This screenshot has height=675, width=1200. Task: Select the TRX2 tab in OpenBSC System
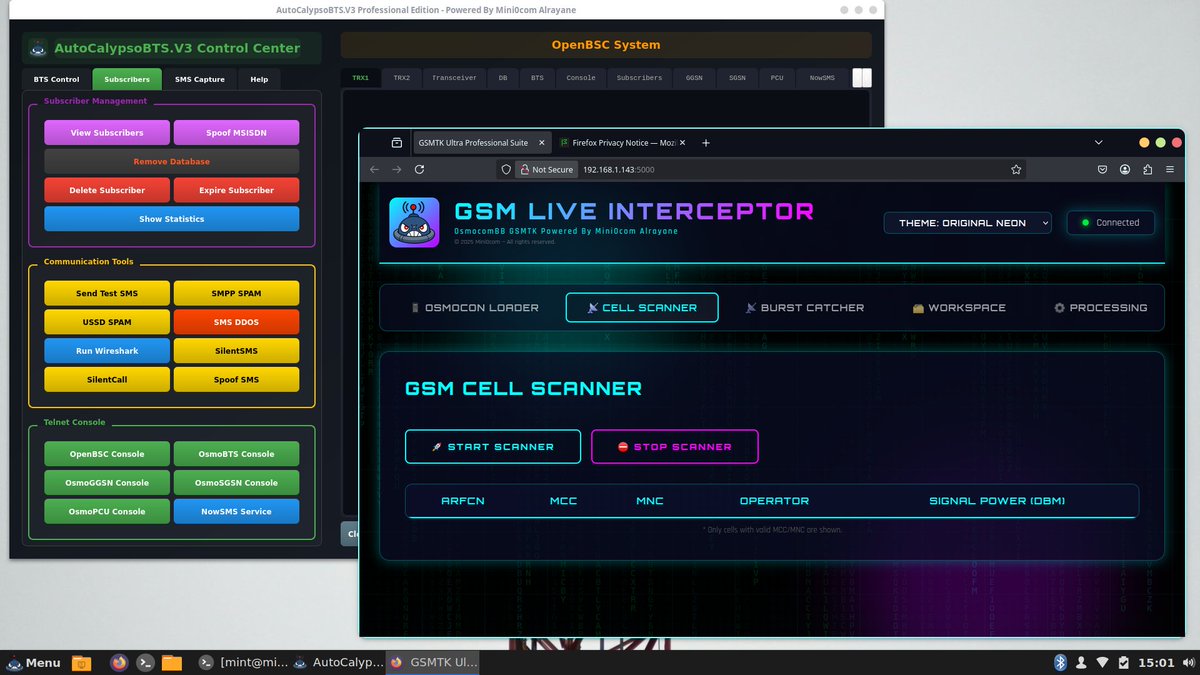tap(401, 77)
